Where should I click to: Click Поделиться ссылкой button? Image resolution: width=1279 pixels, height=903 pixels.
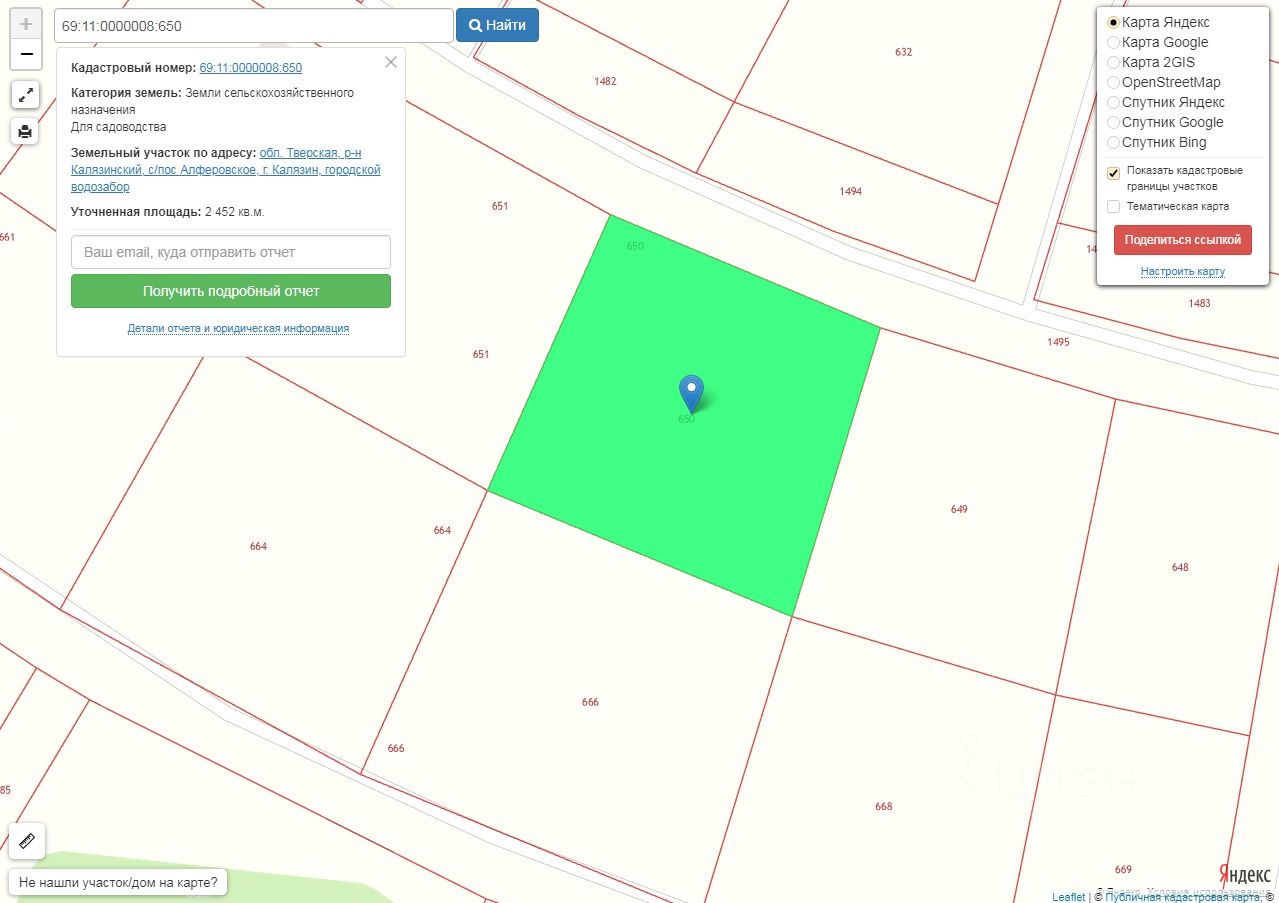1182,240
